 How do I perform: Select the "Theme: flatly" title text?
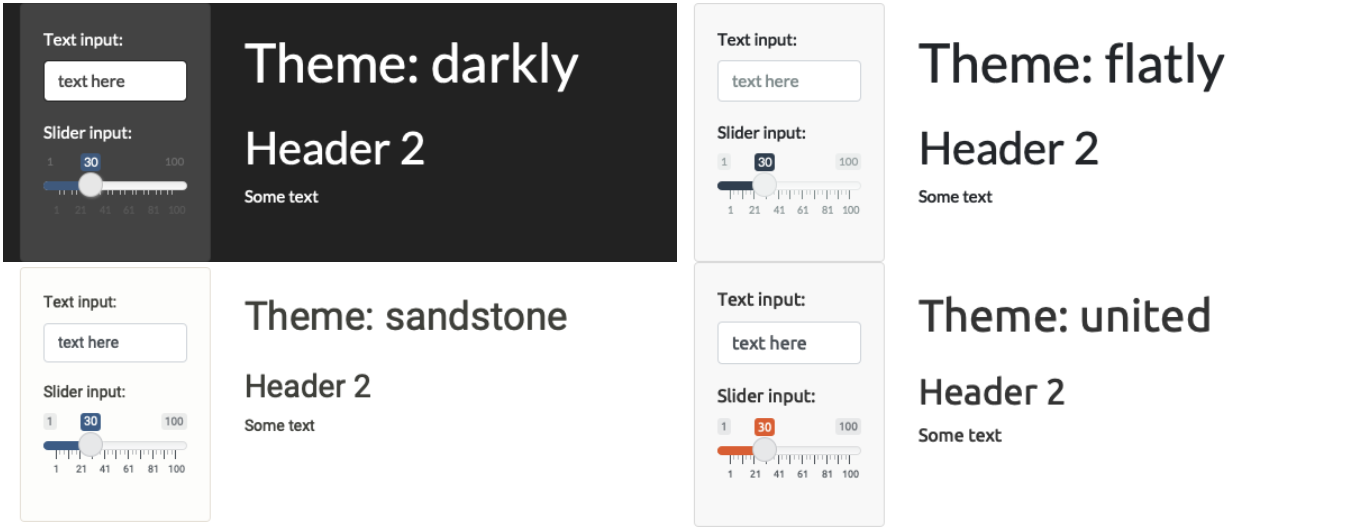[x=1071, y=64]
